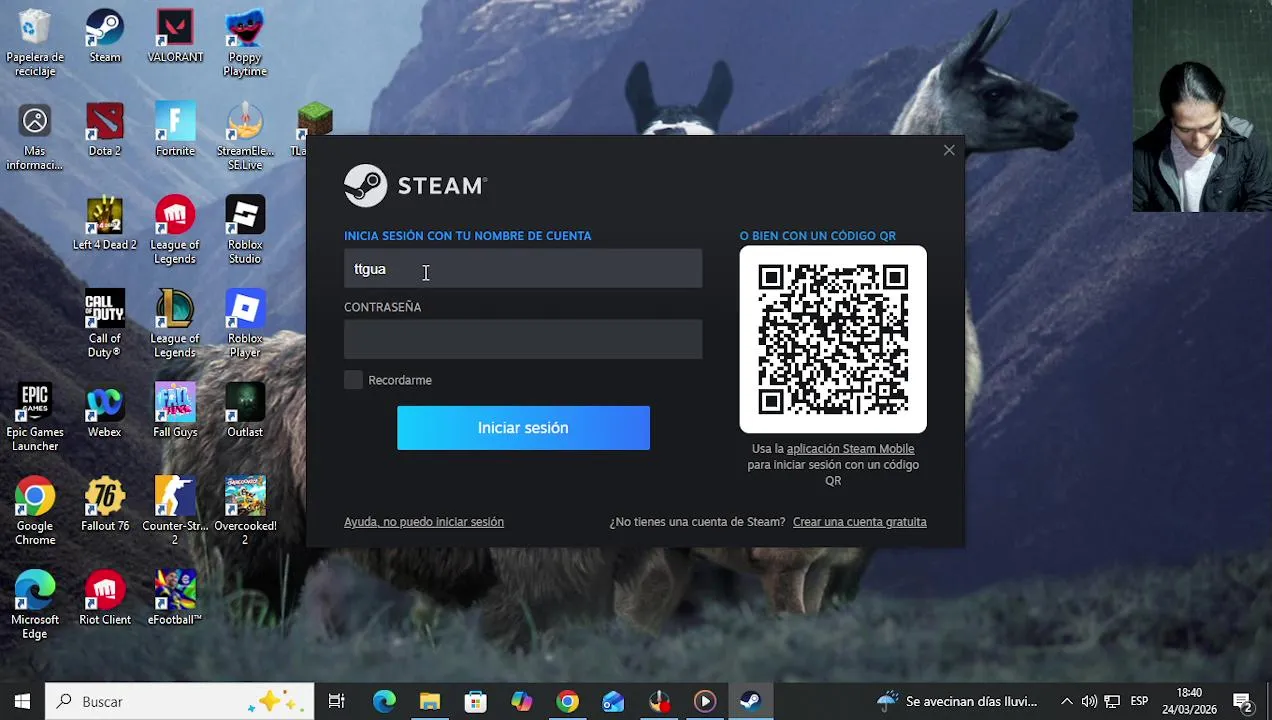
Task: Click the Steam logo in login window
Action: (415, 186)
